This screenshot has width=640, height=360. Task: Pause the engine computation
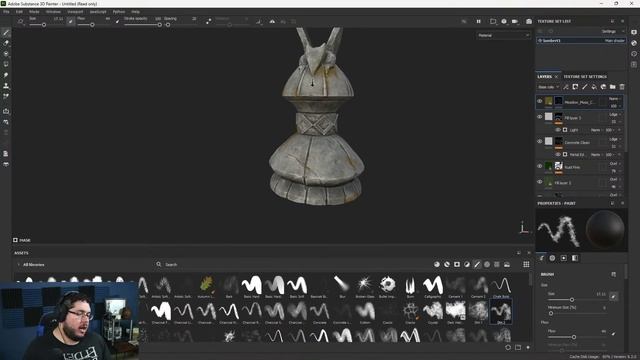pos(478,21)
